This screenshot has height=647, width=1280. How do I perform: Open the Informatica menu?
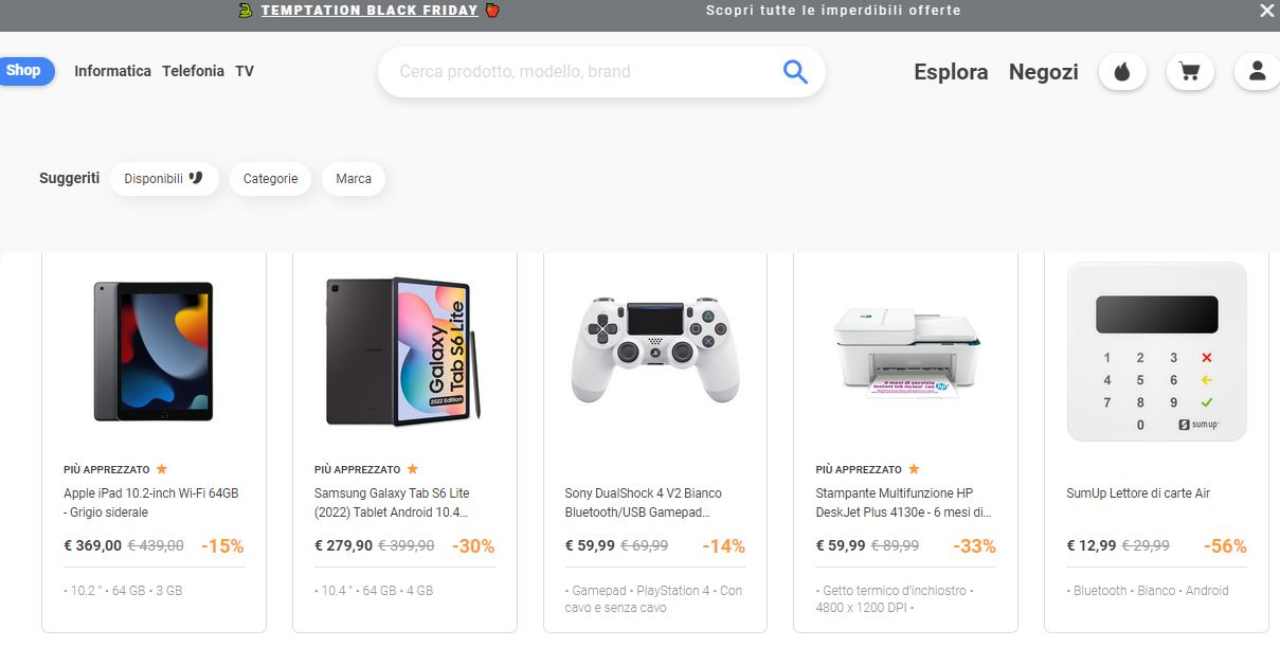113,71
